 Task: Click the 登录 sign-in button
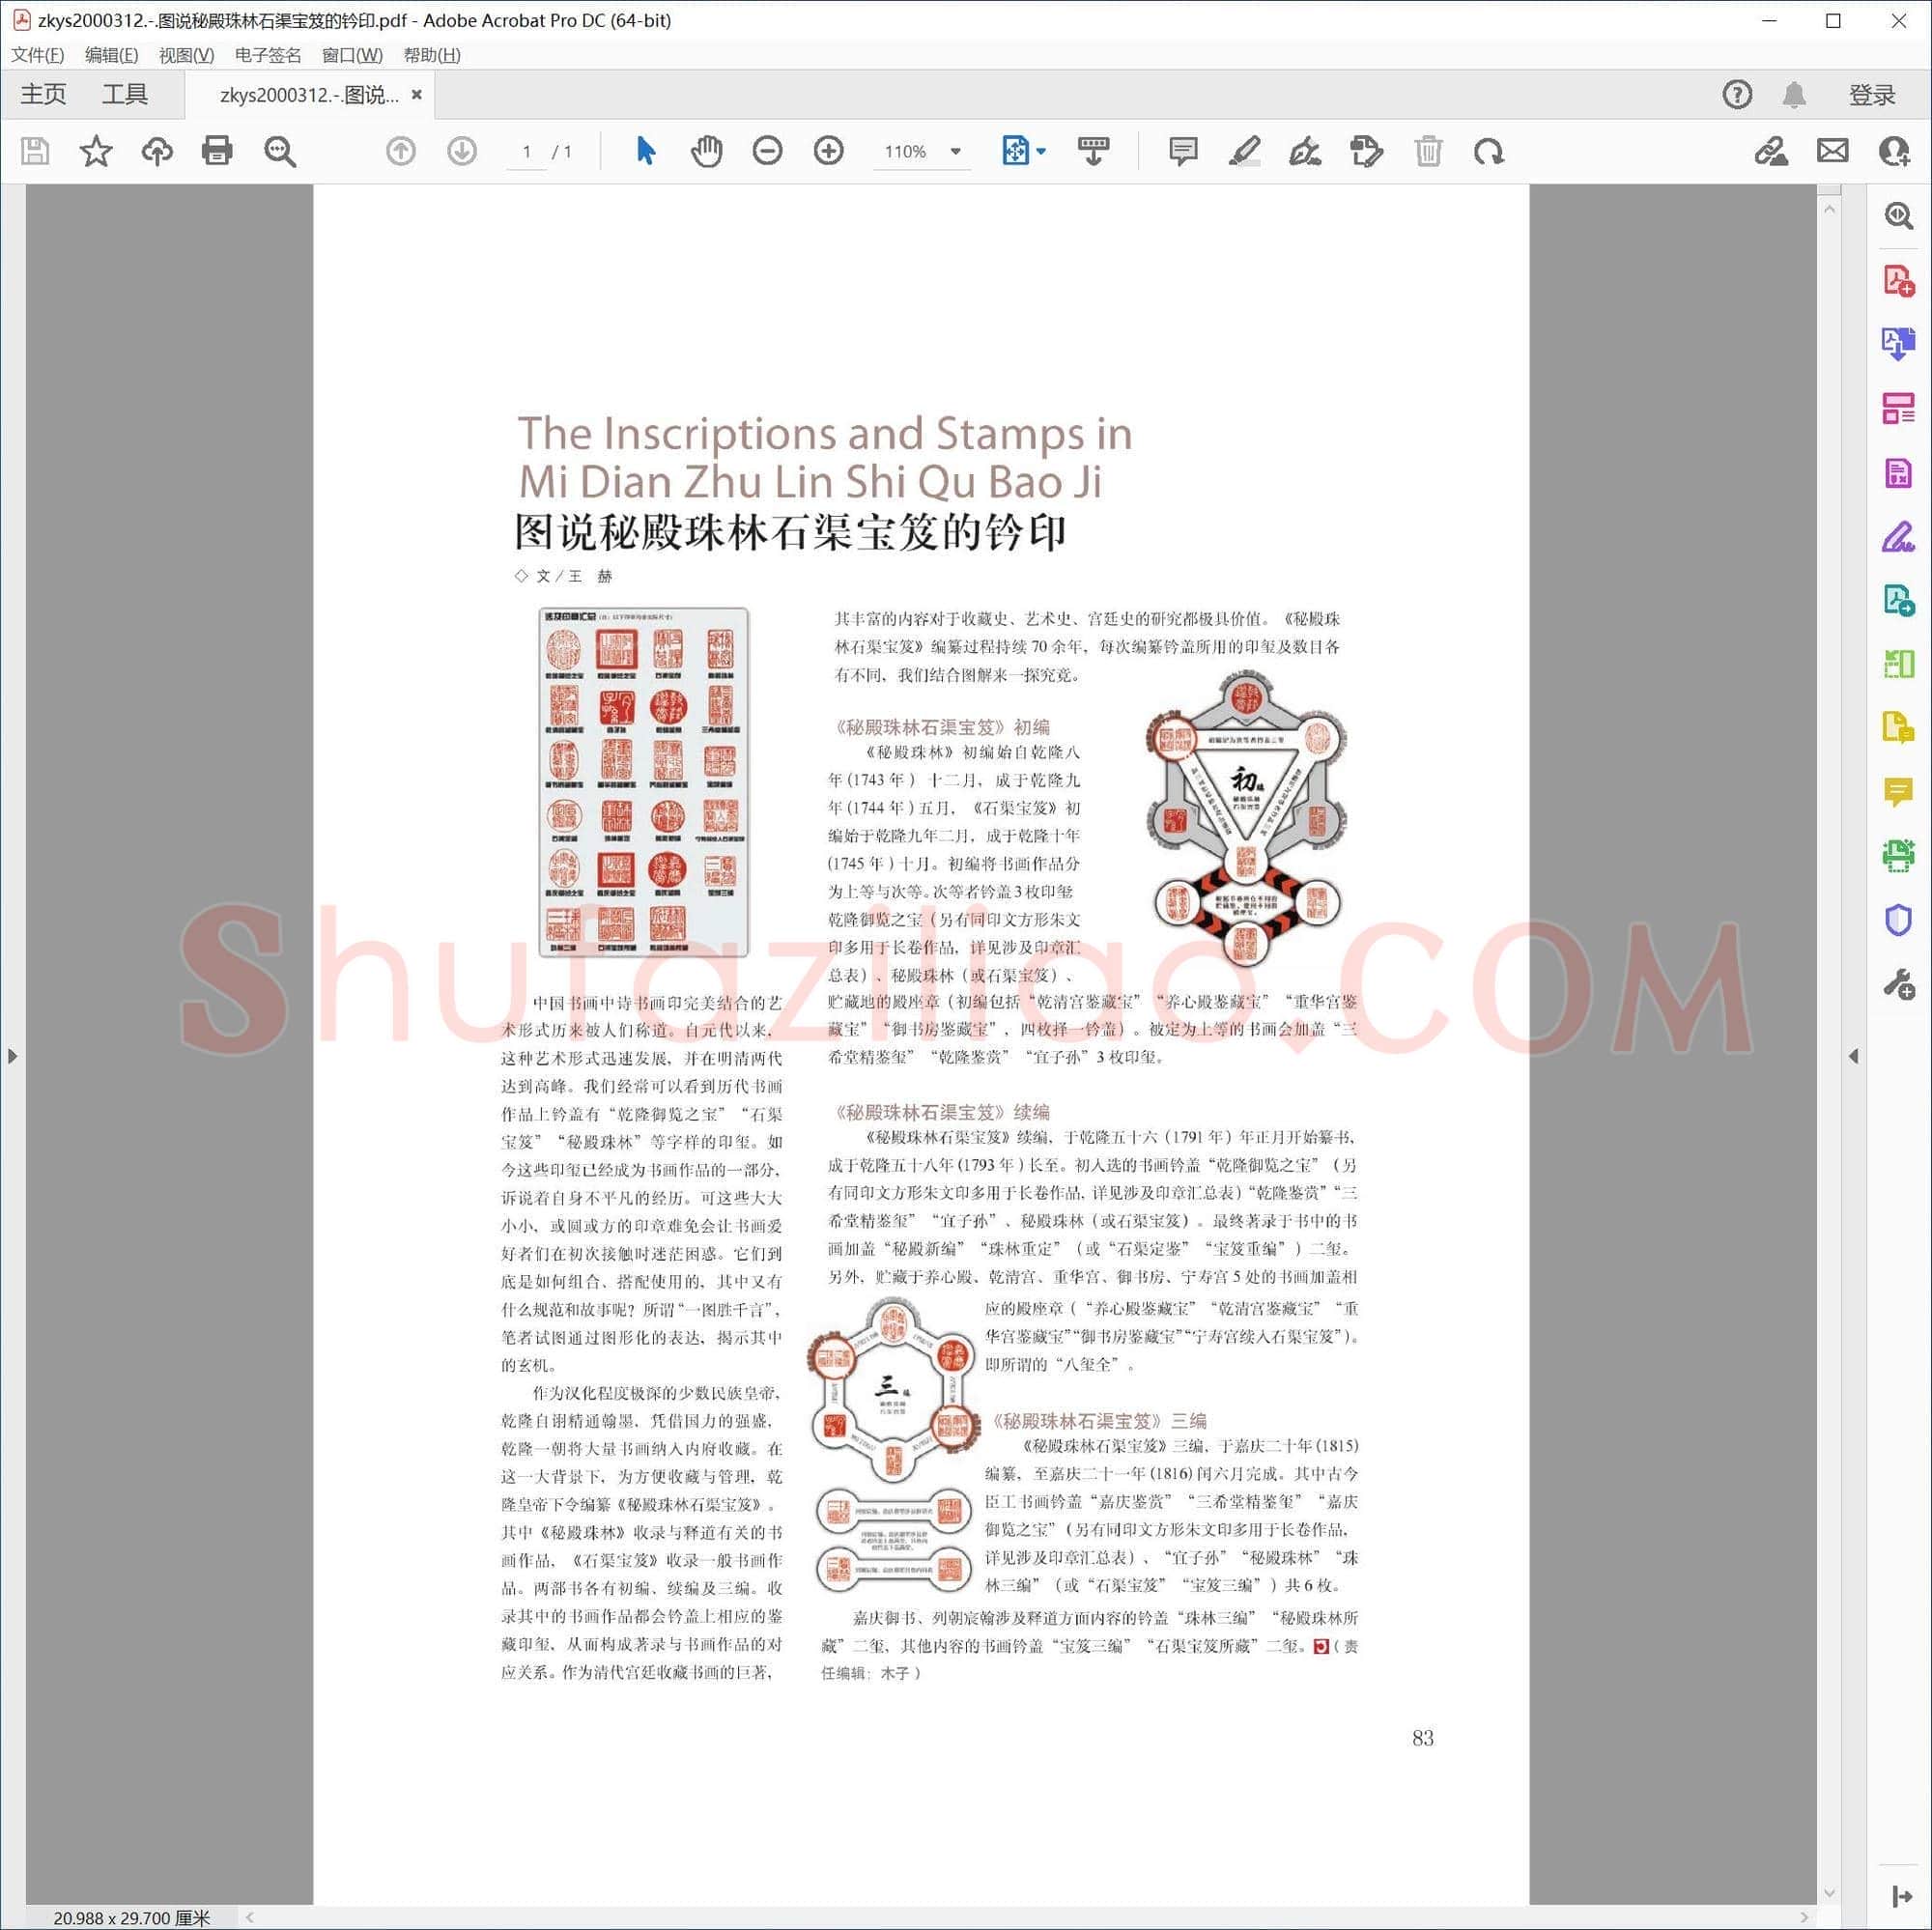click(1872, 95)
